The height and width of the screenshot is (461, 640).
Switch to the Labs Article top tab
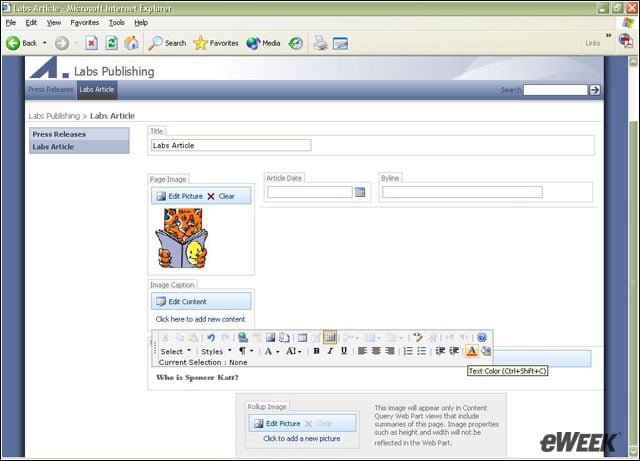[x=97, y=89]
